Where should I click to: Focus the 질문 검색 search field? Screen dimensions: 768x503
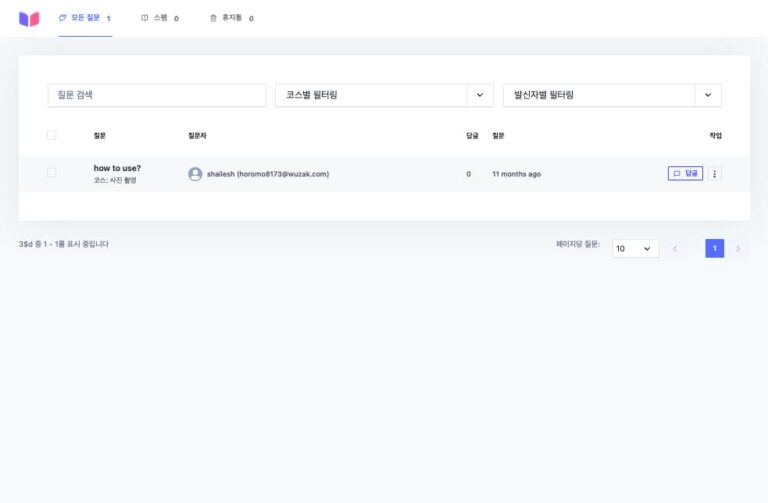pos(156,95)
